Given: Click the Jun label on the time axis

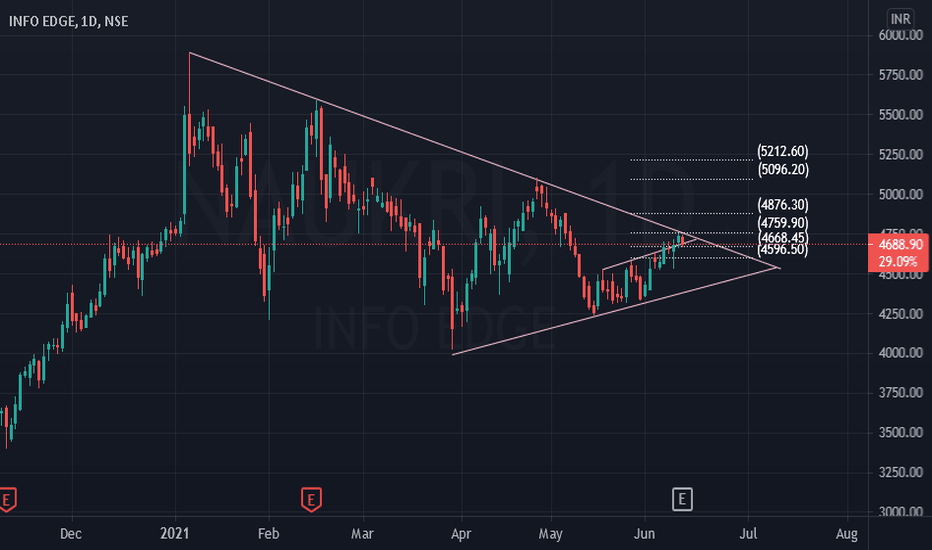Looking at the screenshot, I should tap(644, 534).
